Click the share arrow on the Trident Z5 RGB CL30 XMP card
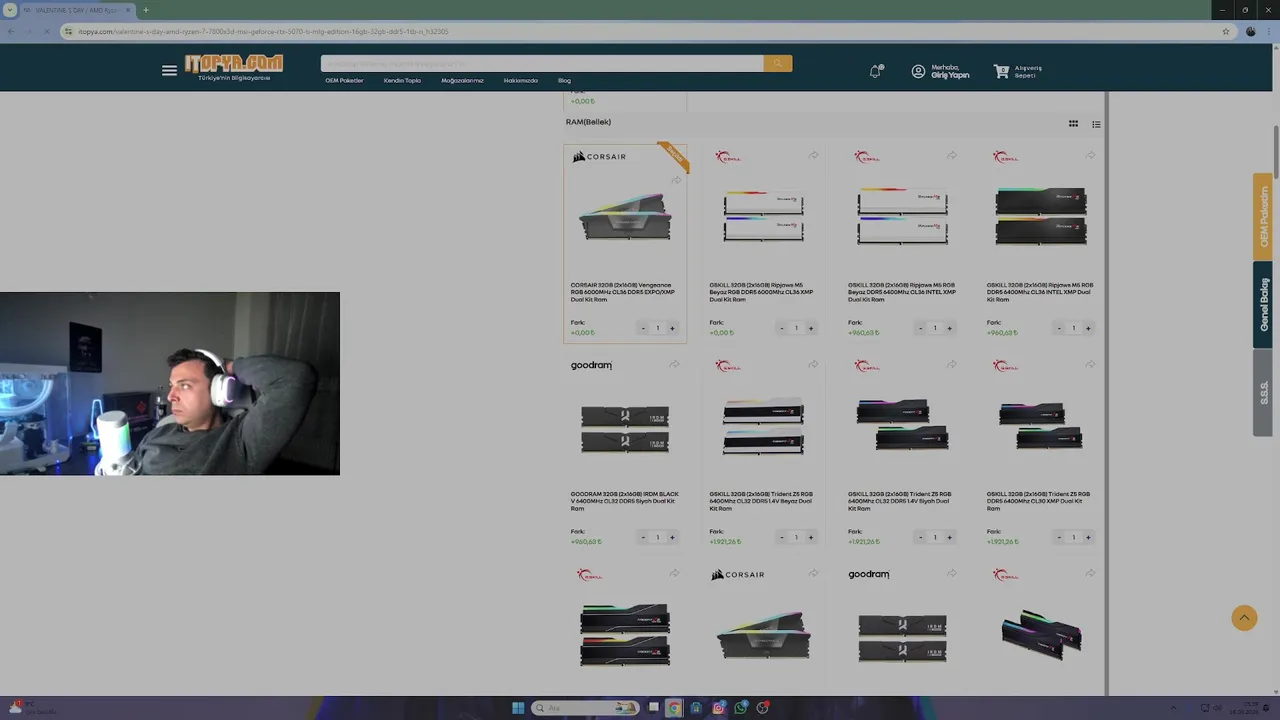1280x720 pixels. 1090,364
